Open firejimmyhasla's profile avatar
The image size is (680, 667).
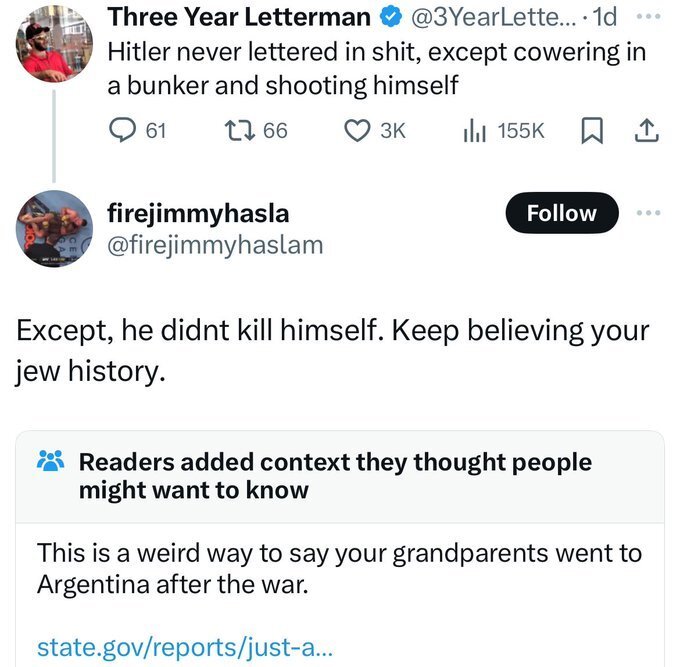pyautogui.click(x=54, y=229)
